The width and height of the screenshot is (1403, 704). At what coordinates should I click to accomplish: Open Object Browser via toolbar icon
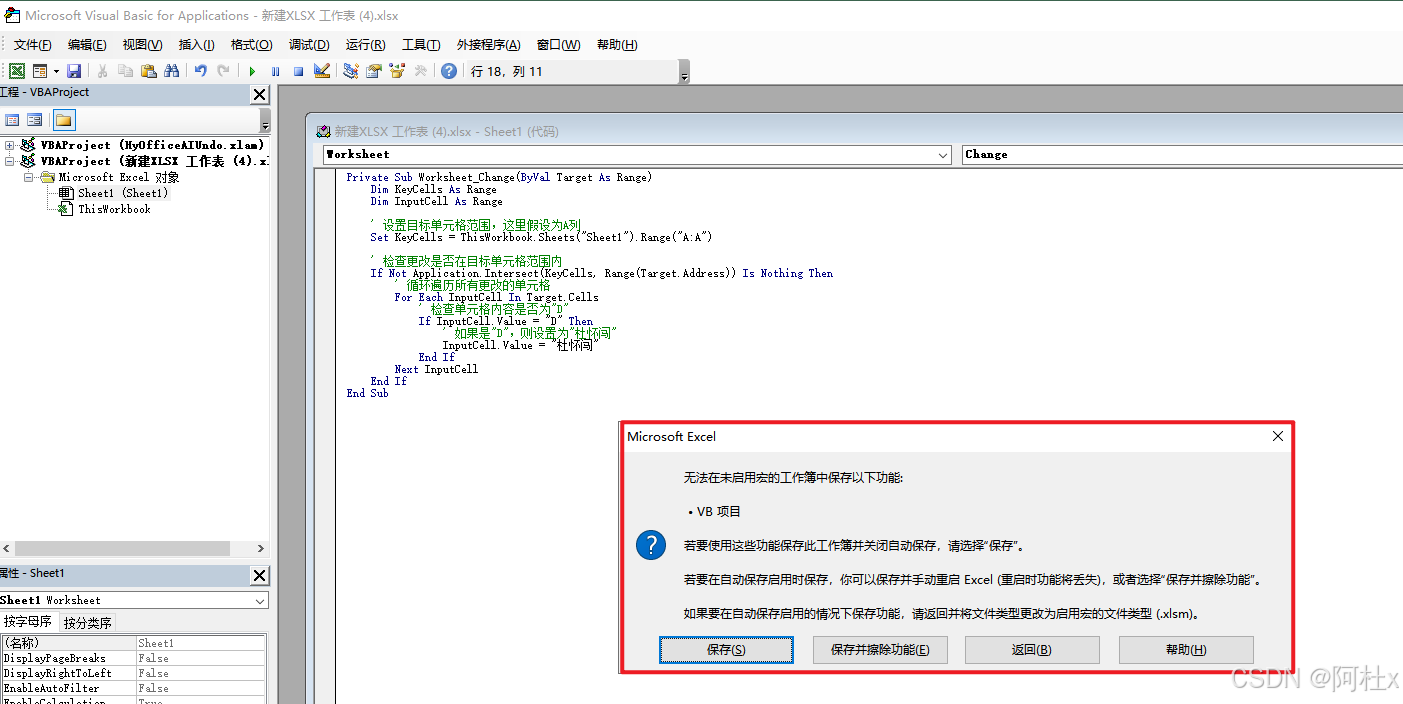click(x=397, y=71)
